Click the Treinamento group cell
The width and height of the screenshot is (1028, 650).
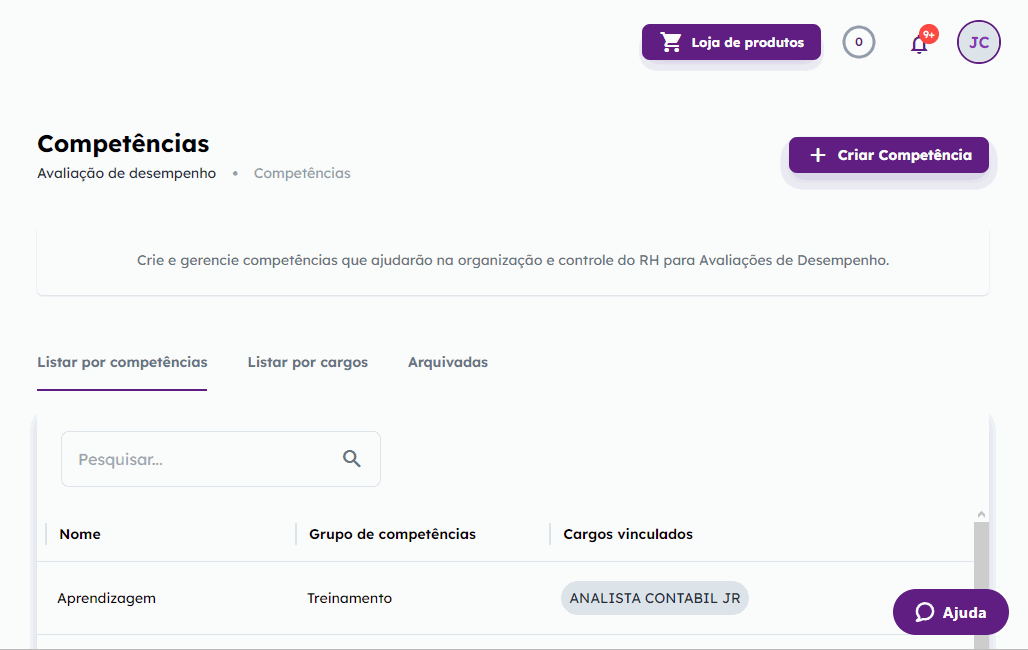coord(349,598)
